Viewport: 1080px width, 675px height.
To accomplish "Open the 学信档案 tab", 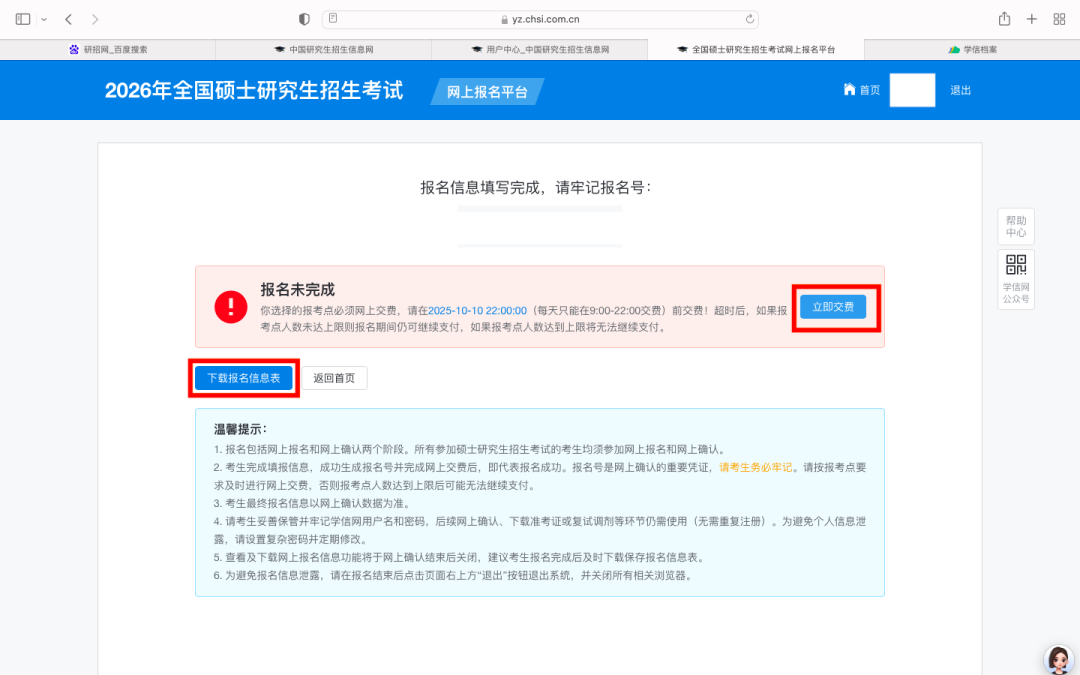I will pyautogui.click(x=972, y=49).
